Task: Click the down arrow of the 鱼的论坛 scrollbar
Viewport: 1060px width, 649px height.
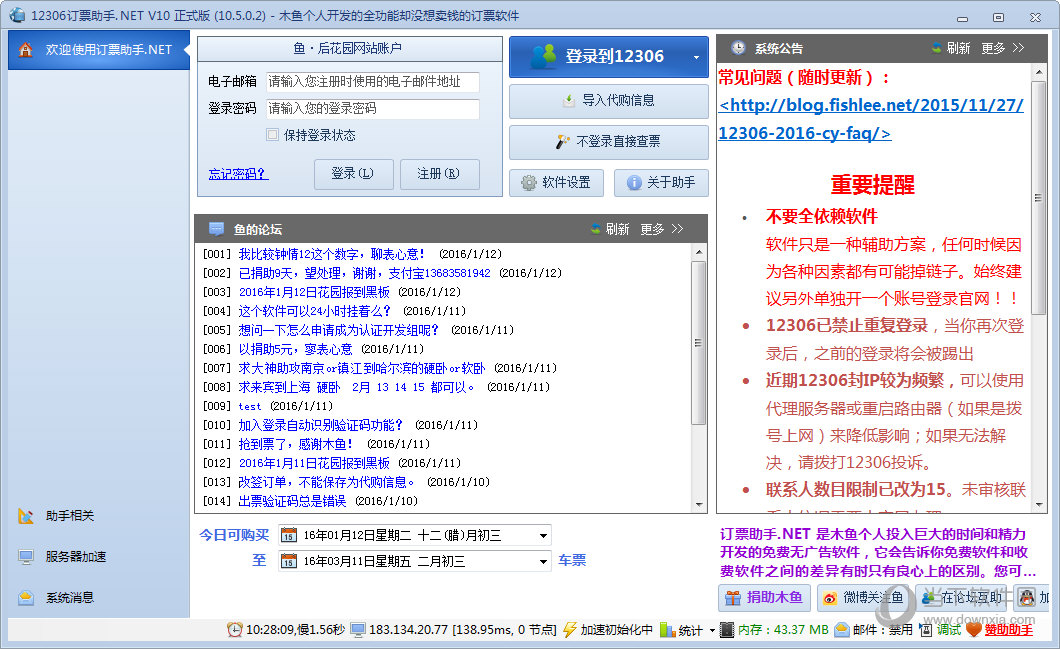Action: pos(699,505)
